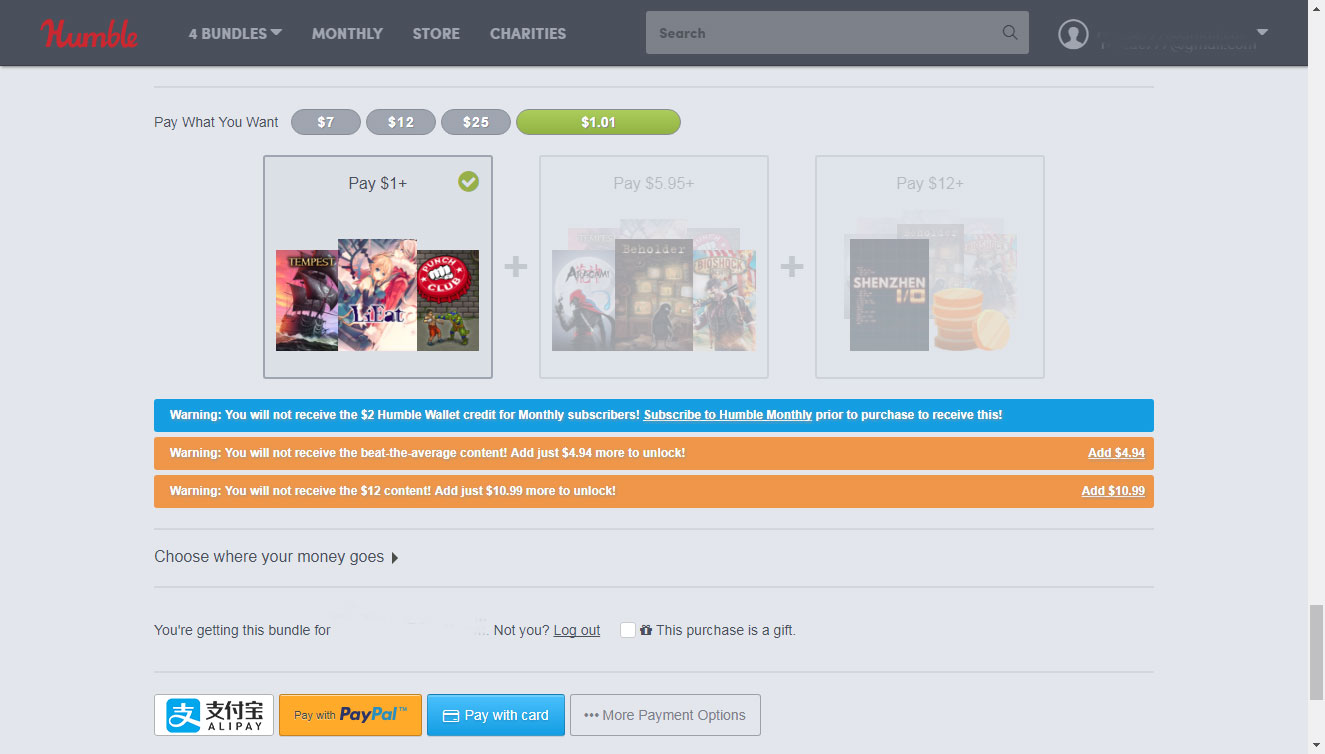
Task: Click the beat-the-average content warning text
Action: pyautogui.click(x=428, y=453)
